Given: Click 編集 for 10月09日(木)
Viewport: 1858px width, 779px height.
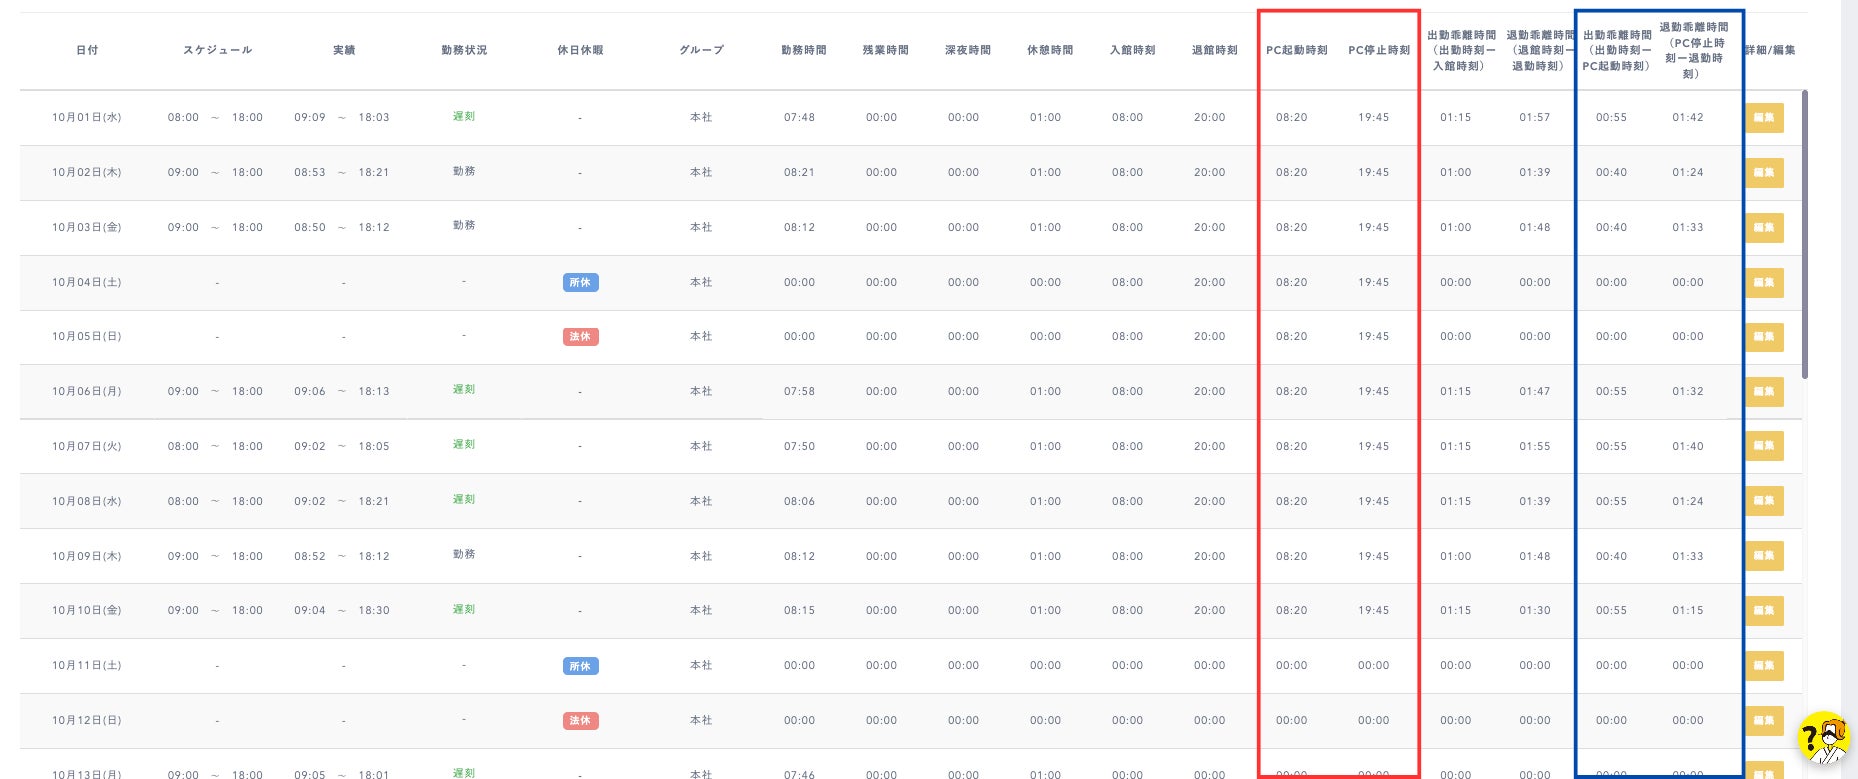Looking at the screenshot, I should click(1764, 556).
